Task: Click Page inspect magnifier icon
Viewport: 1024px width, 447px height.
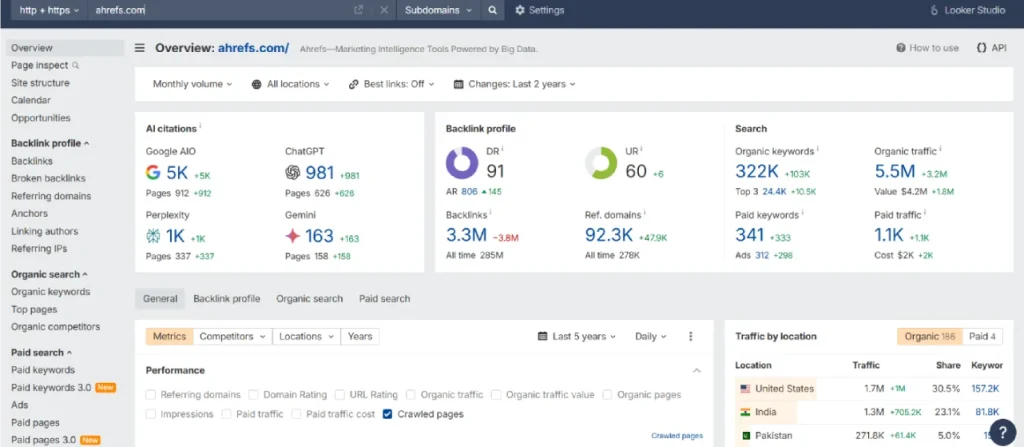Action: coord(76,65)
